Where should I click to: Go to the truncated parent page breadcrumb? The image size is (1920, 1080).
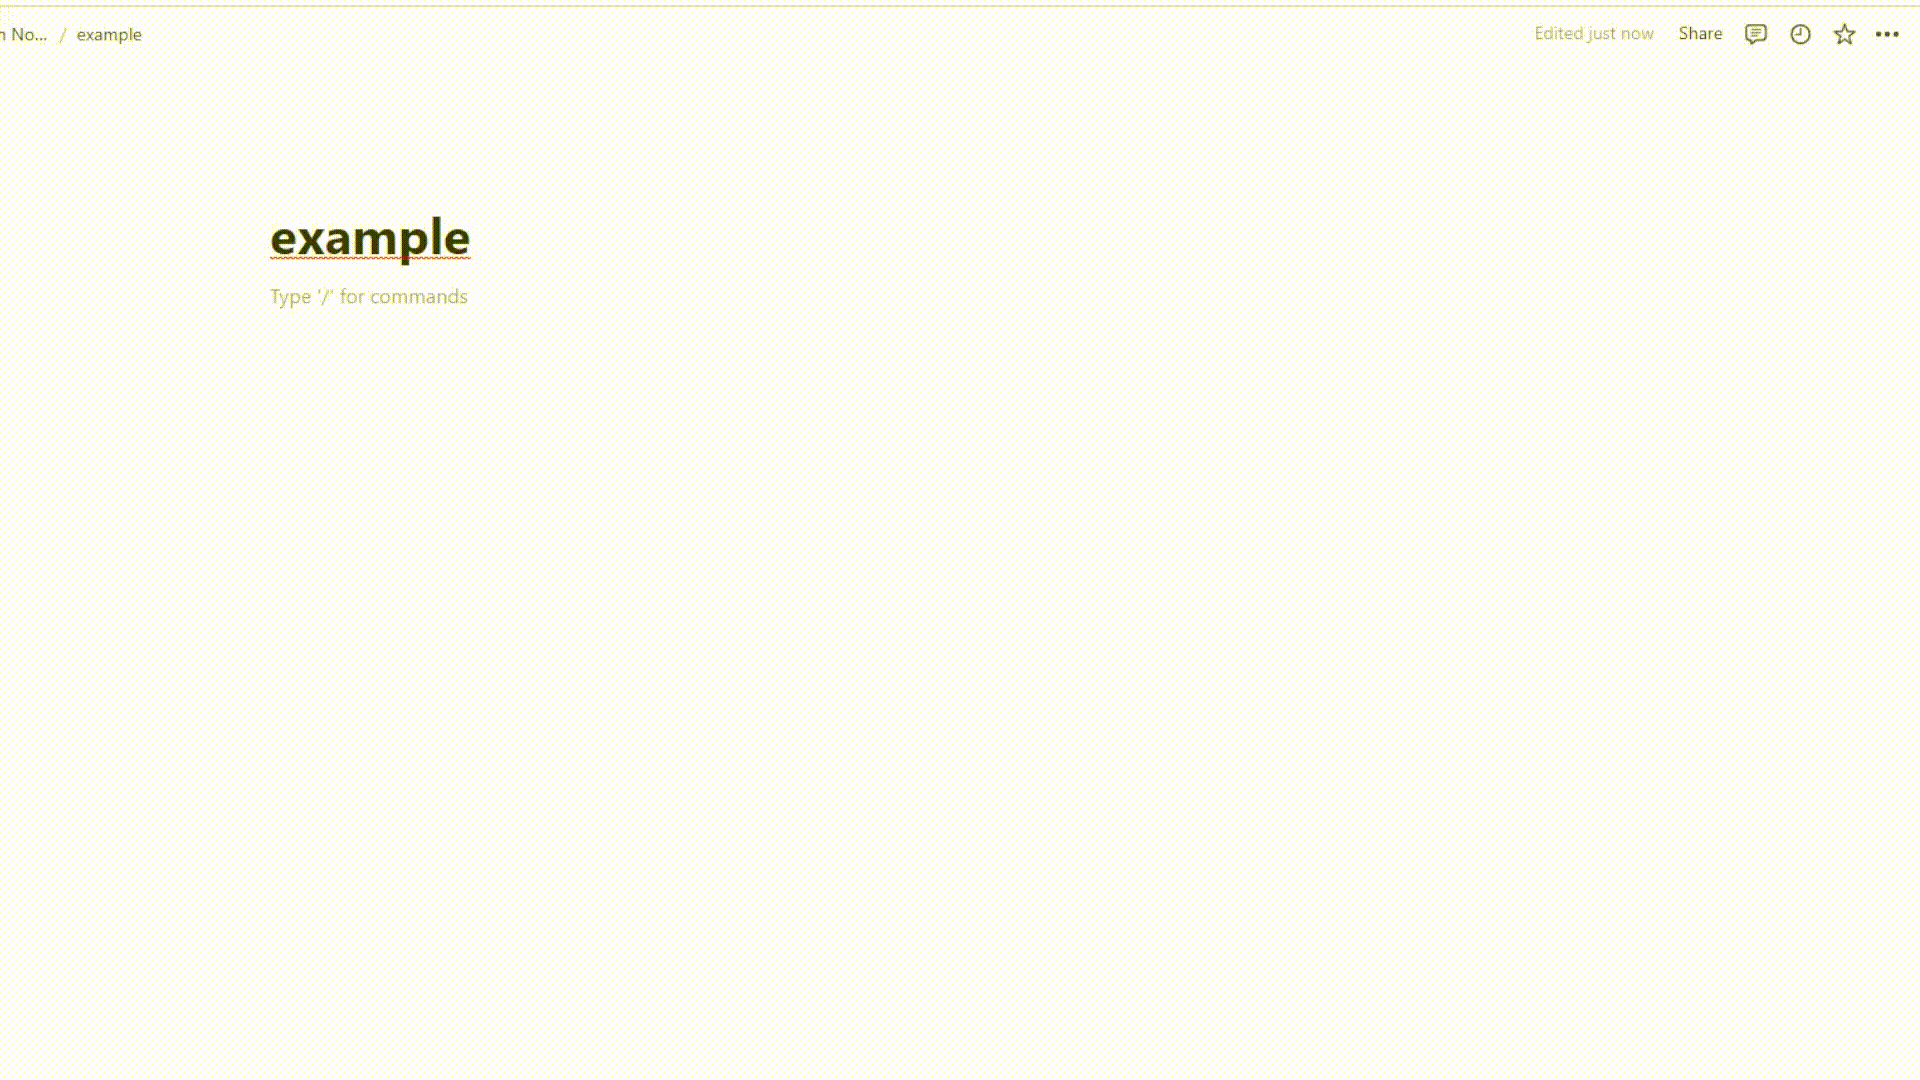point(24,34)
